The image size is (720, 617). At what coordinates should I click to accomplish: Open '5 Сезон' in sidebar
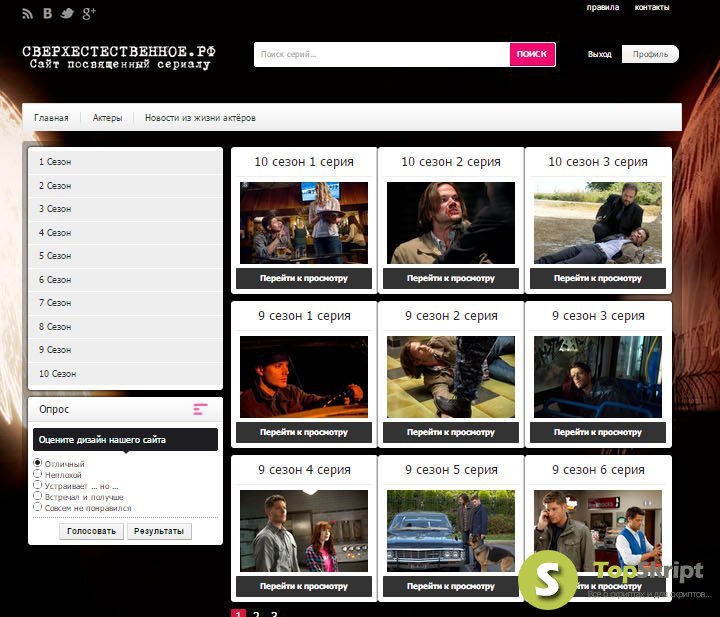[x=125, y=256]
